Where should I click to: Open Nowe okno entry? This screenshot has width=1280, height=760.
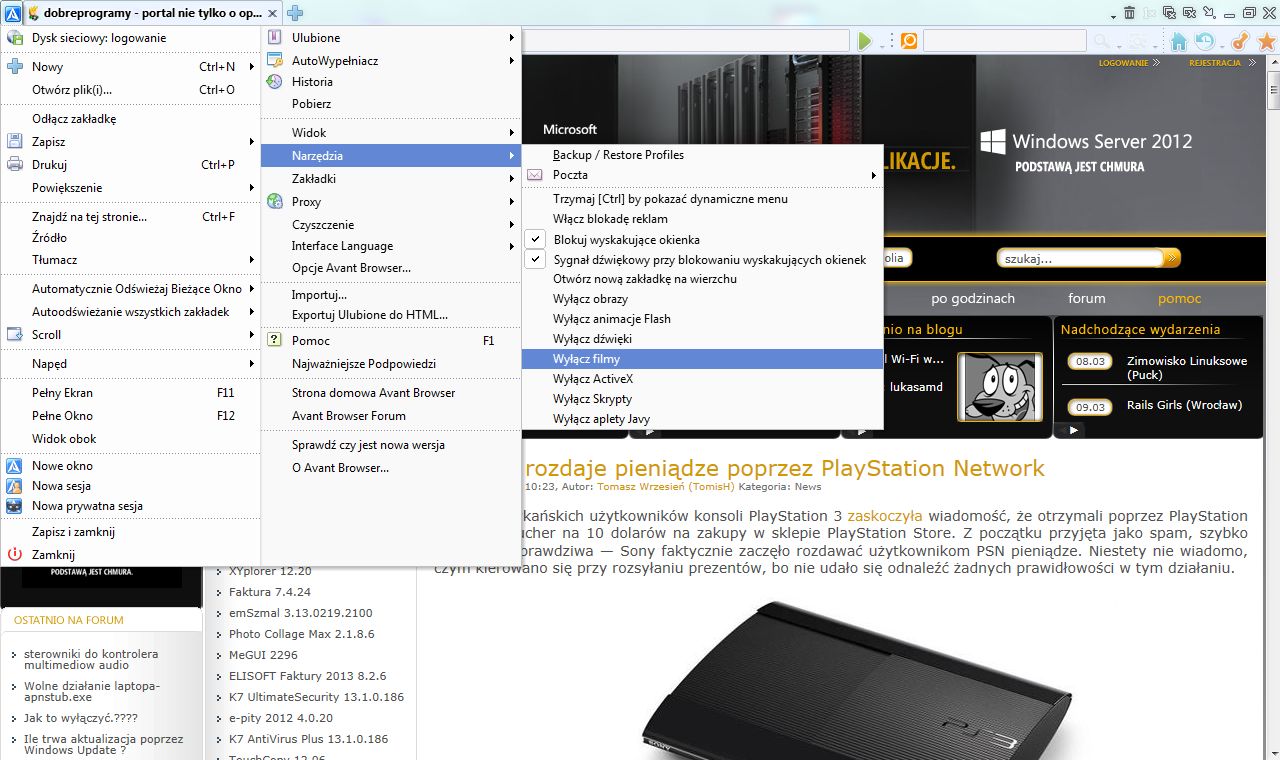click(130, 466)
